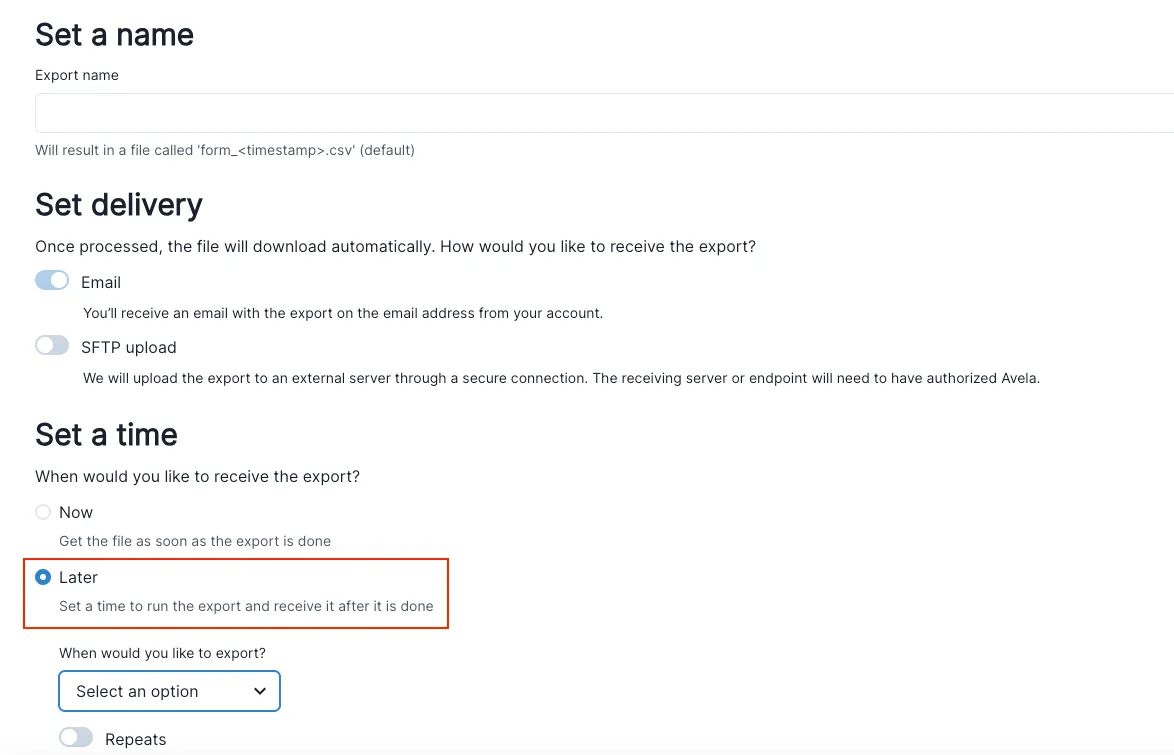The height and width of the screenshot is (755, 1174).
Task: Click the chevron arrow in export time dropdown
Action: [260, 691]
